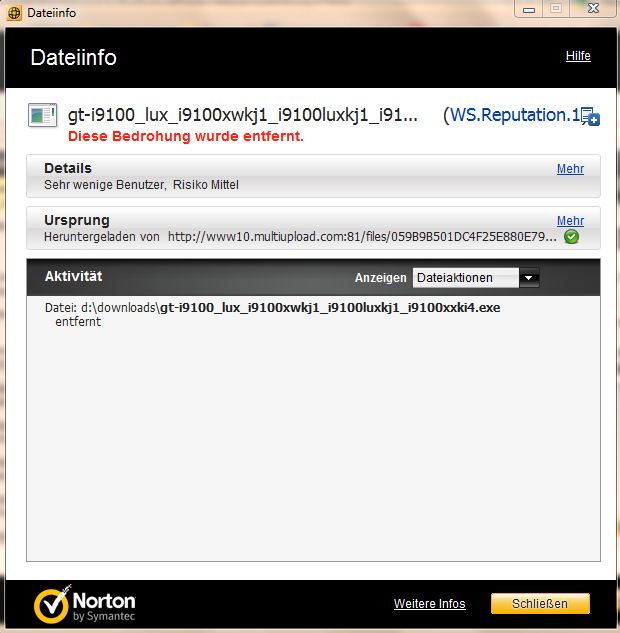Image resolution: width=620 pixels, height=633 pixels.
Task: Minimize the Dateiinfo window
Action: point(529,9)
